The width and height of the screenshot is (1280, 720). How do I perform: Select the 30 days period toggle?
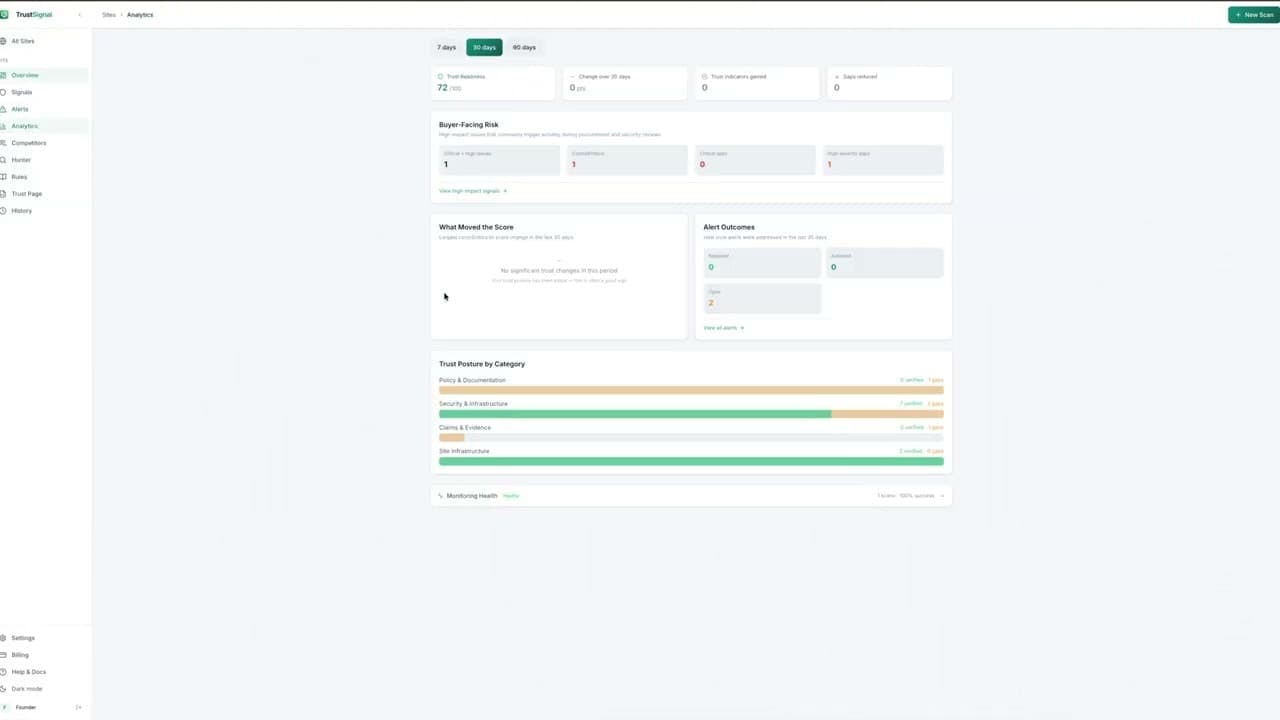(x=484, y=47)
